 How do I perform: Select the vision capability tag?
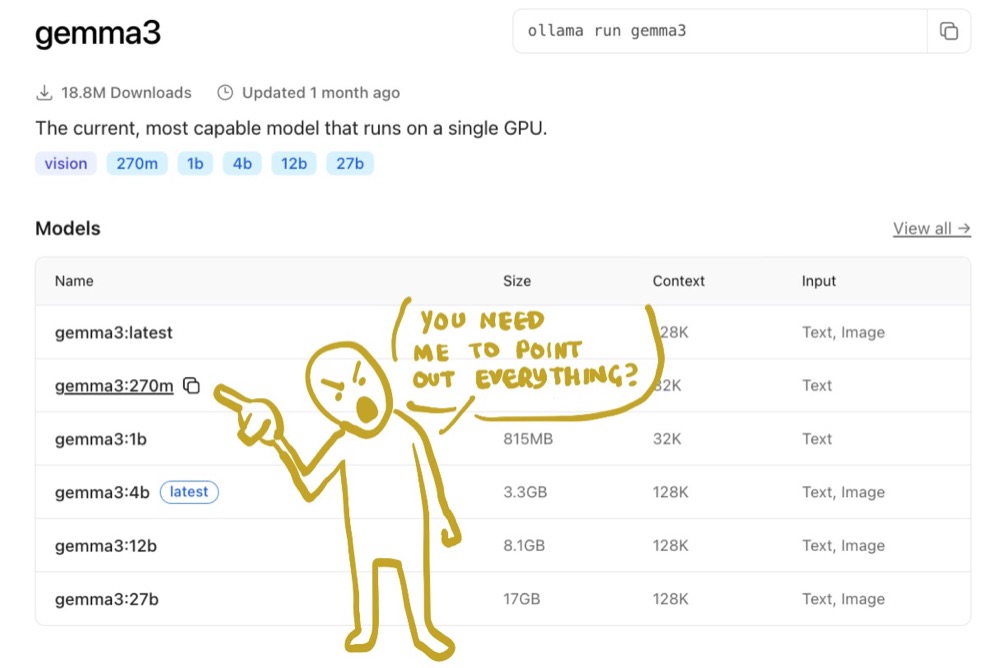click(65, 163)
